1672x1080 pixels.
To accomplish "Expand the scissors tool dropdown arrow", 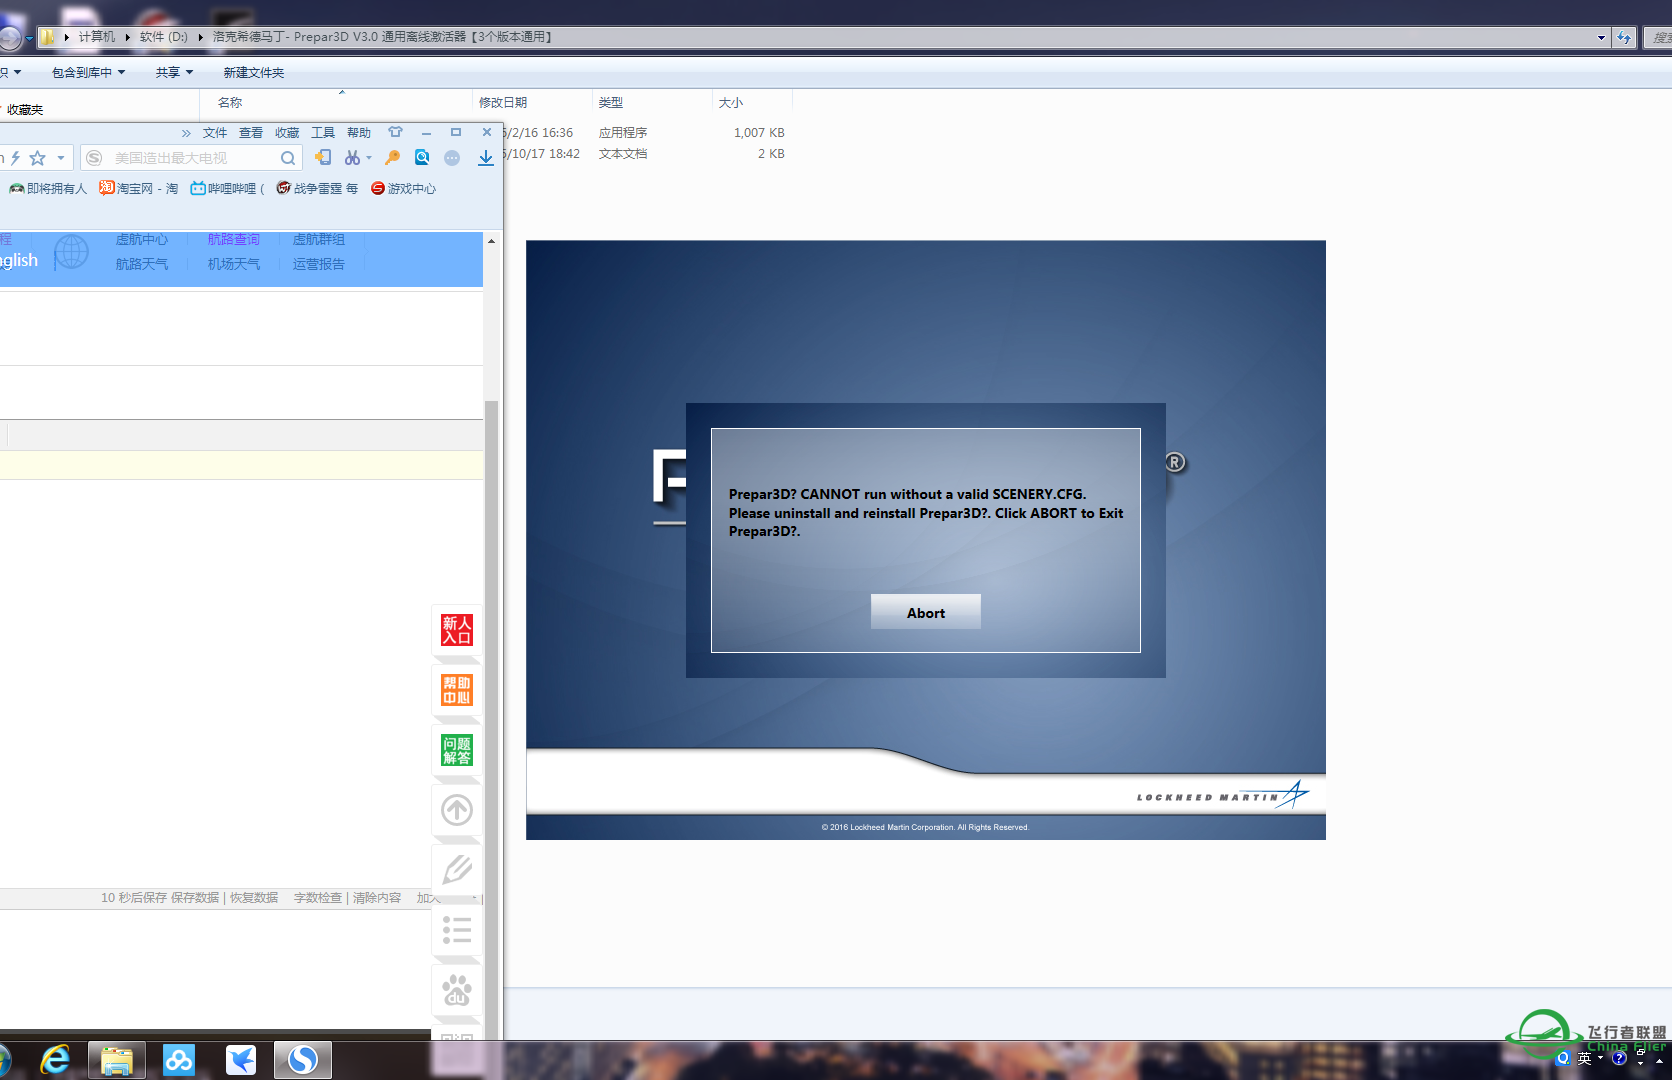I will tap(369, 158).
